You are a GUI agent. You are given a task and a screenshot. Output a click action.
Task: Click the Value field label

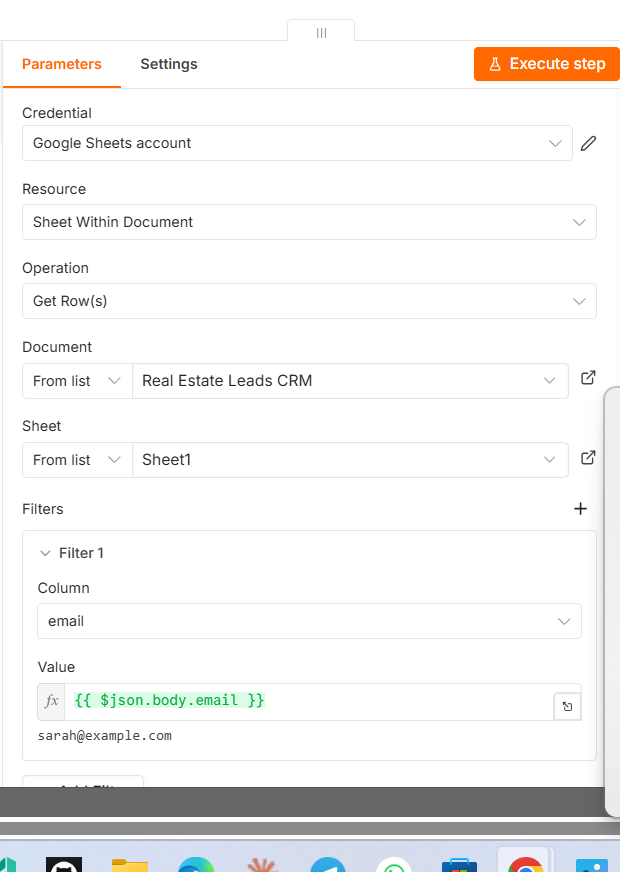click(56, 667)
